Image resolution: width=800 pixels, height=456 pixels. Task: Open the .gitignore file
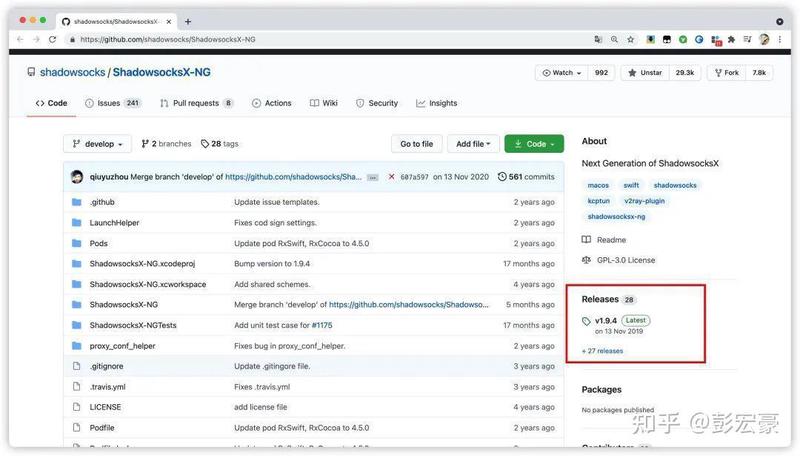pyautogui.click(x=107, y=366)
